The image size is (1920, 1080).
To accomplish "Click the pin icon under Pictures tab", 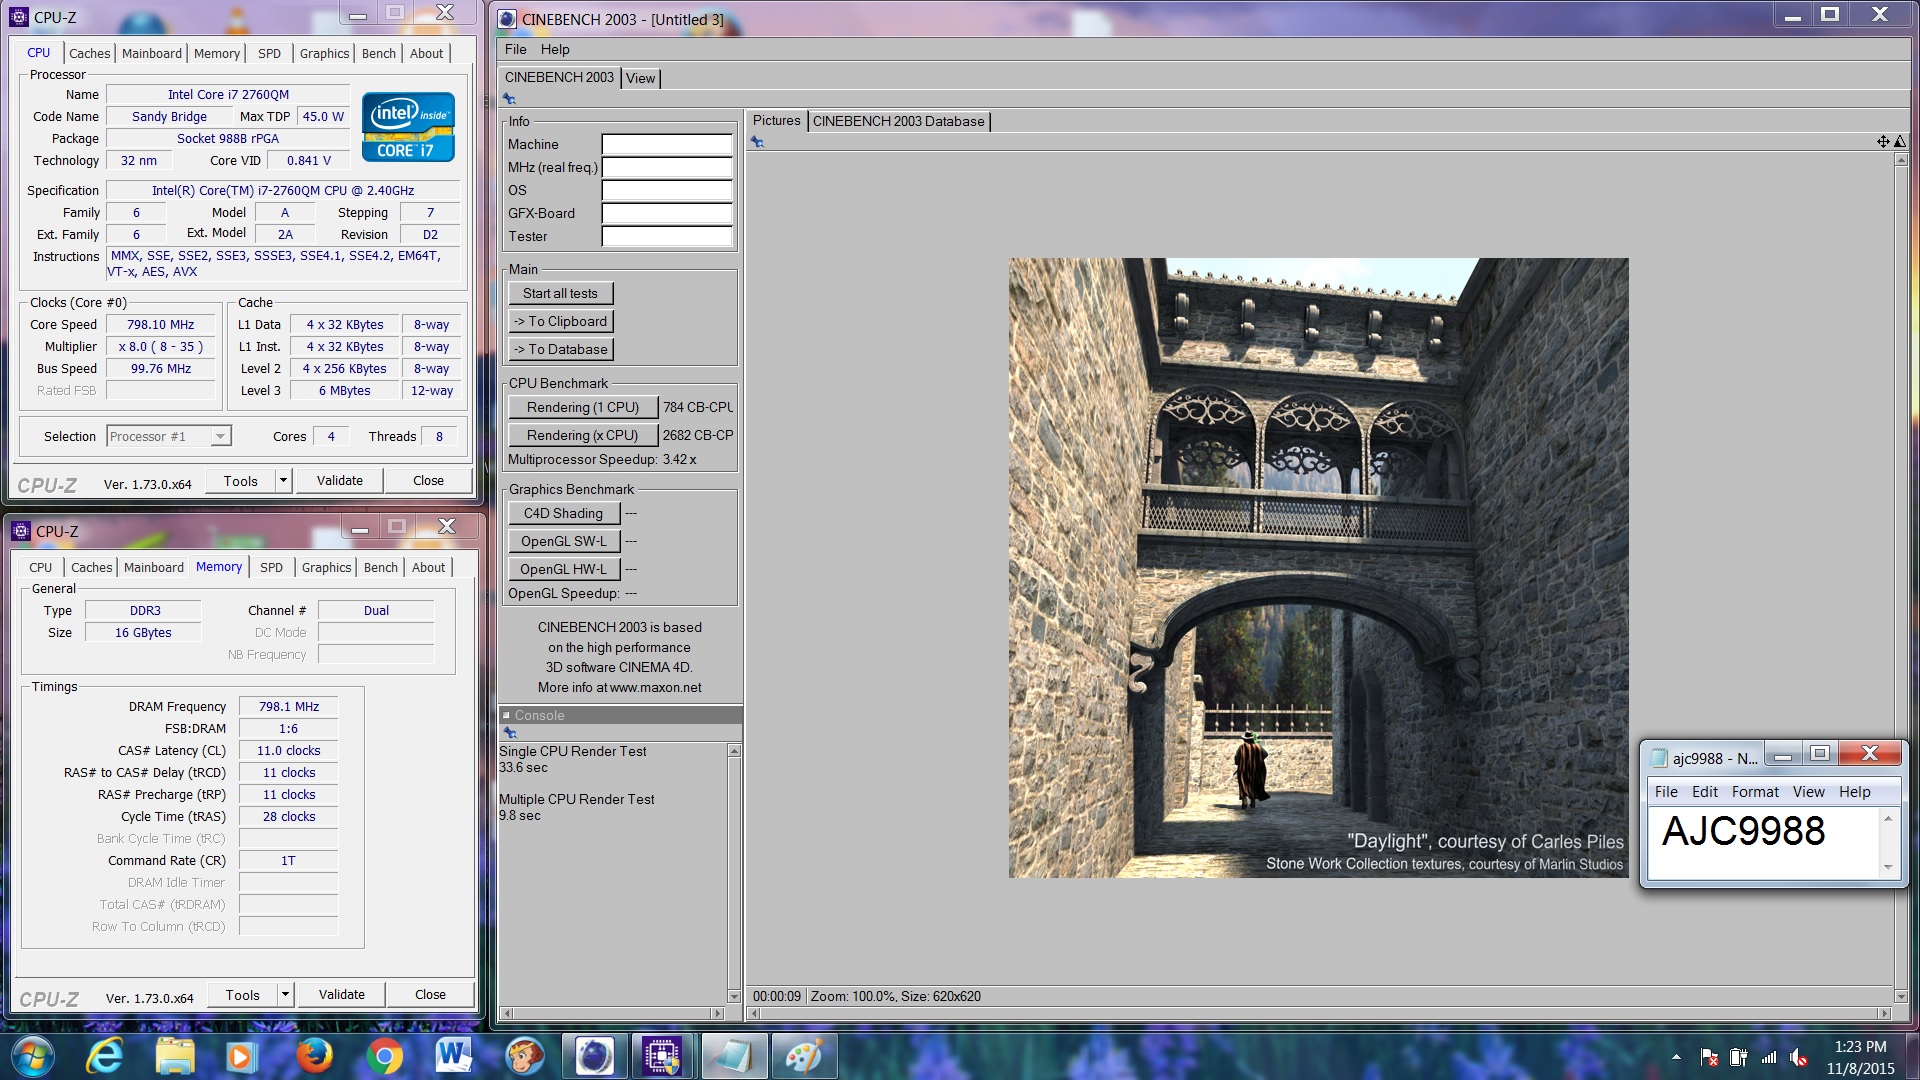I will tap(757, 142).
